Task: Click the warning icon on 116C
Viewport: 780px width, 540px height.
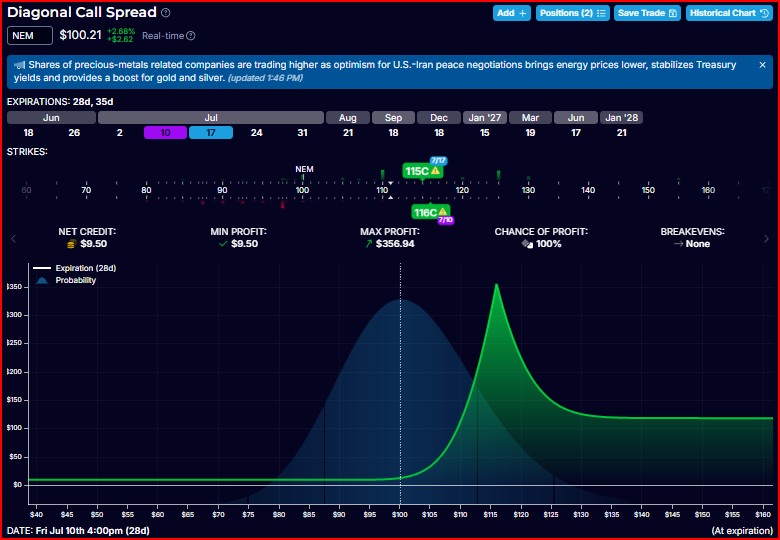Action: (443, 212)
